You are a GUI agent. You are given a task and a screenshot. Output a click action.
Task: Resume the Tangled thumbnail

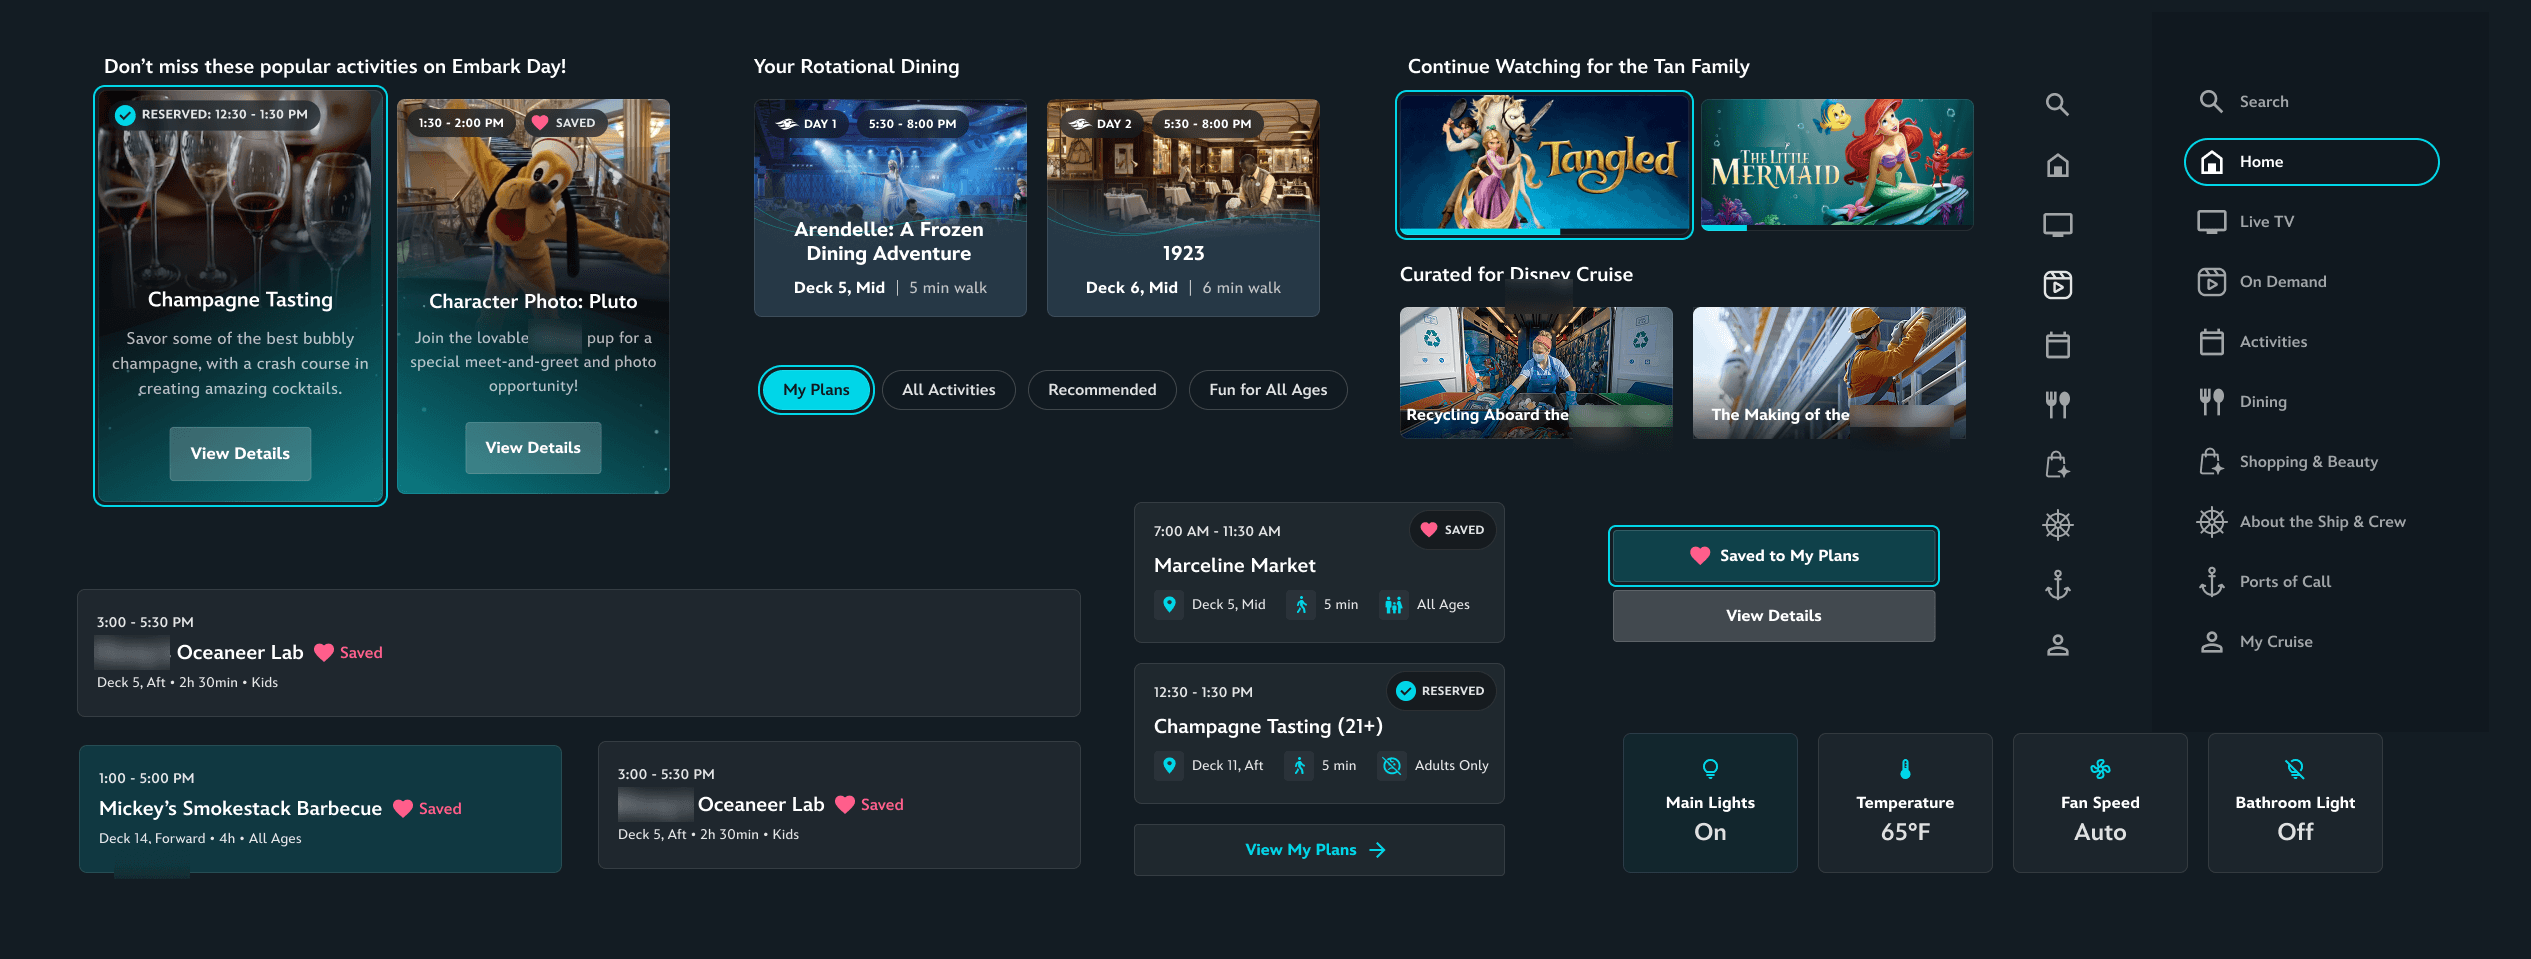[1544, 165]
